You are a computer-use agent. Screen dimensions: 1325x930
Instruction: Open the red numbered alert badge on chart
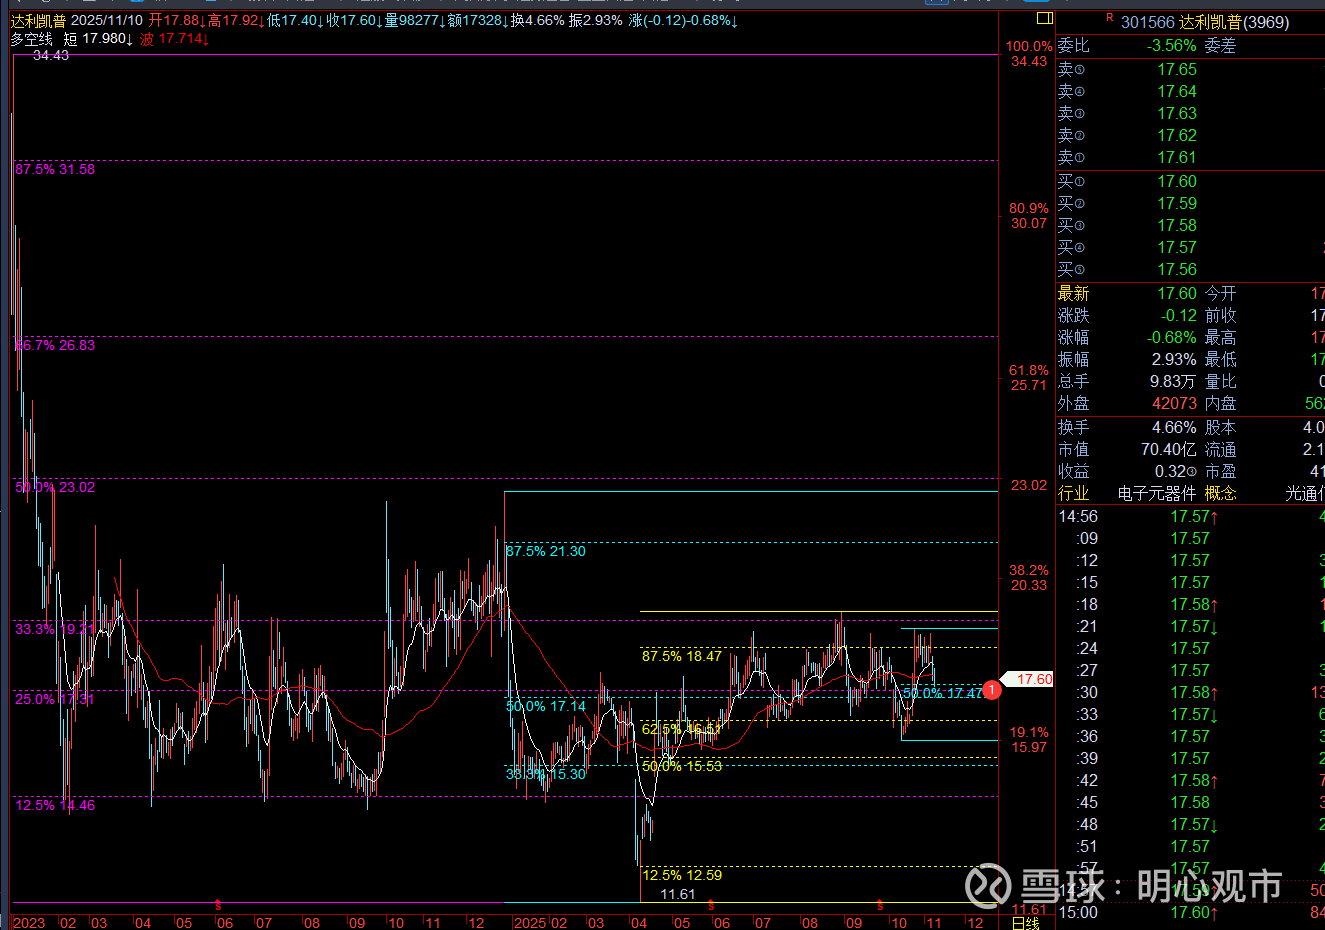pyautogui.click(x=991, y=690)
